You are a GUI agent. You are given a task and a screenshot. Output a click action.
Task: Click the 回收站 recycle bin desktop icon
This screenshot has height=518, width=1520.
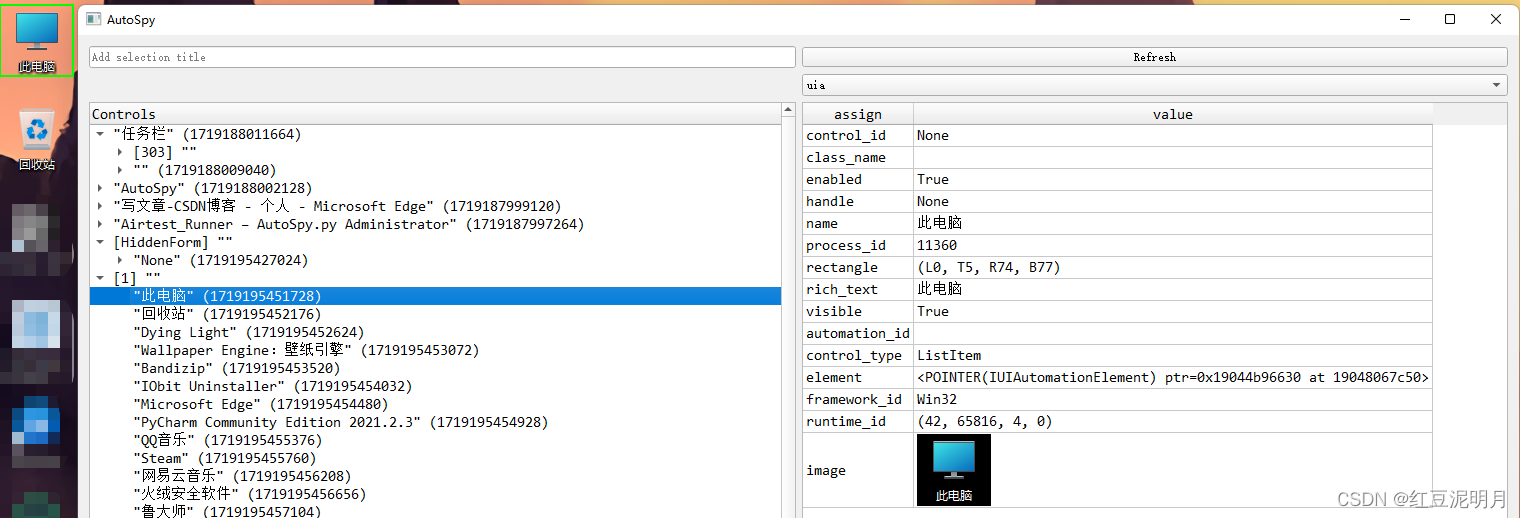(x=37, y=140)
